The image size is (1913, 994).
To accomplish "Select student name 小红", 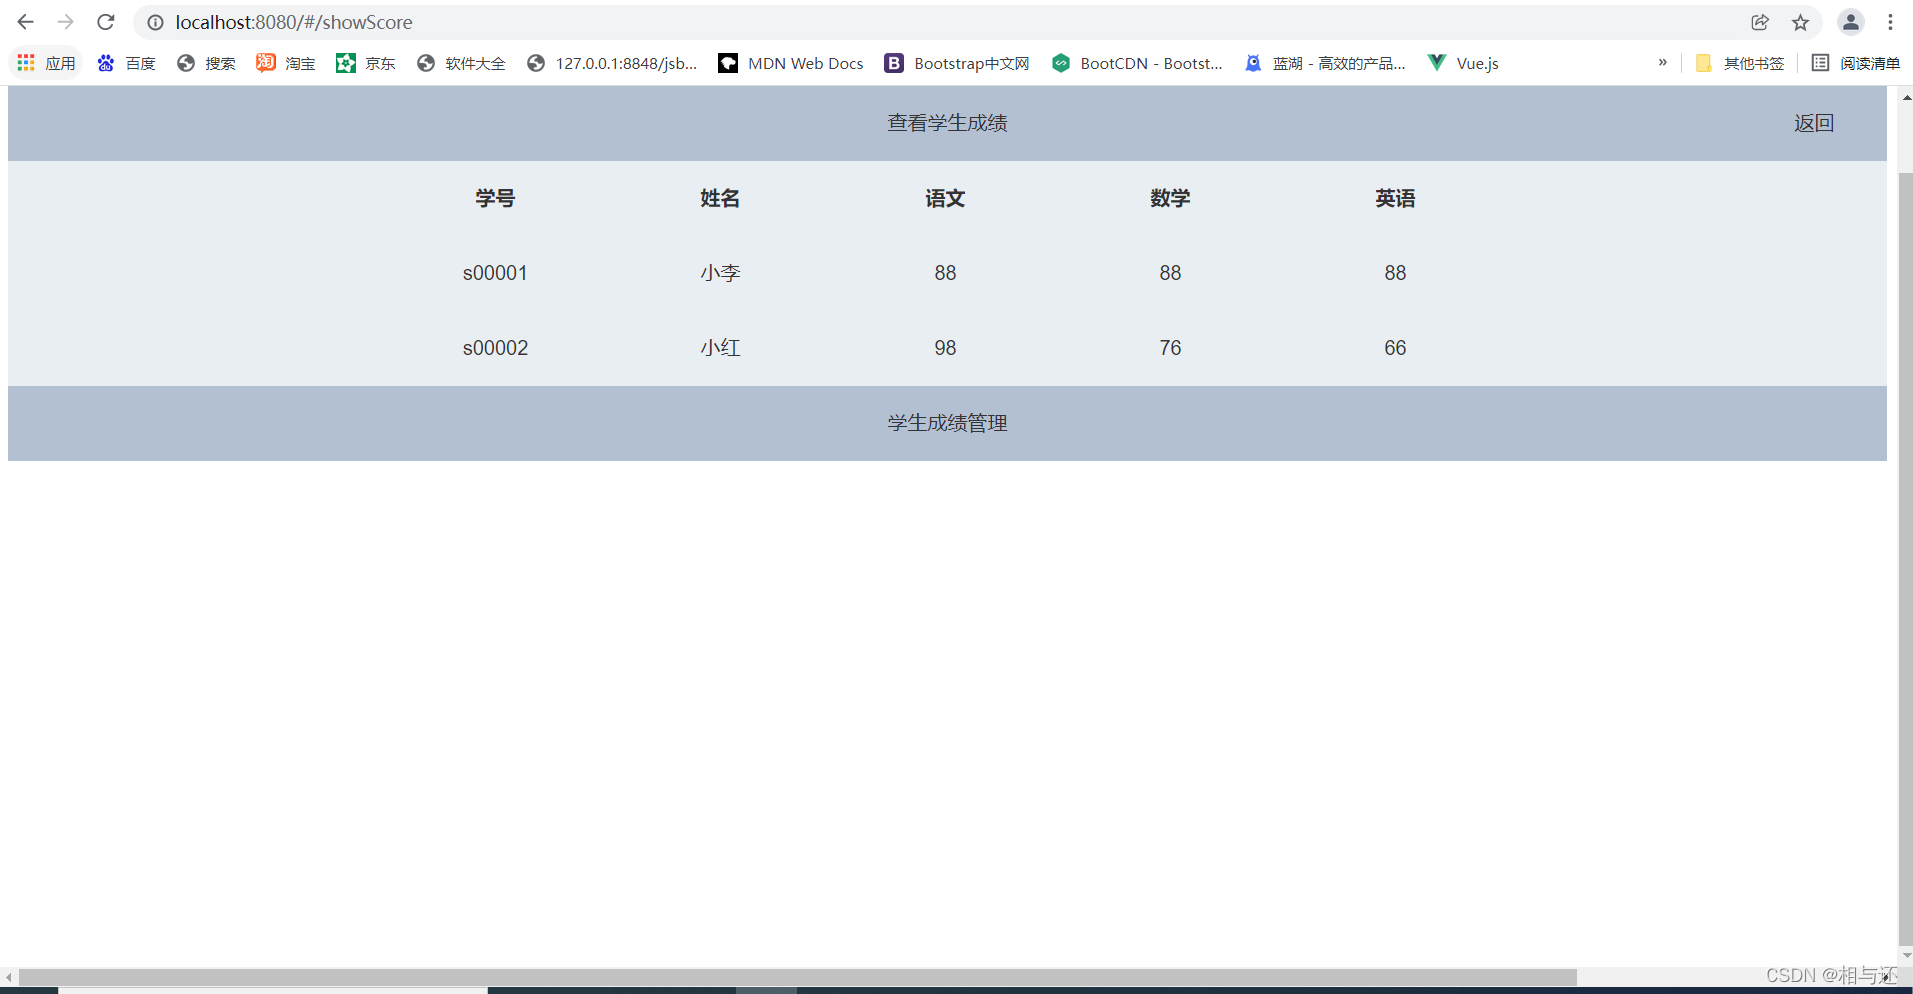I will [x=720, y=348].
